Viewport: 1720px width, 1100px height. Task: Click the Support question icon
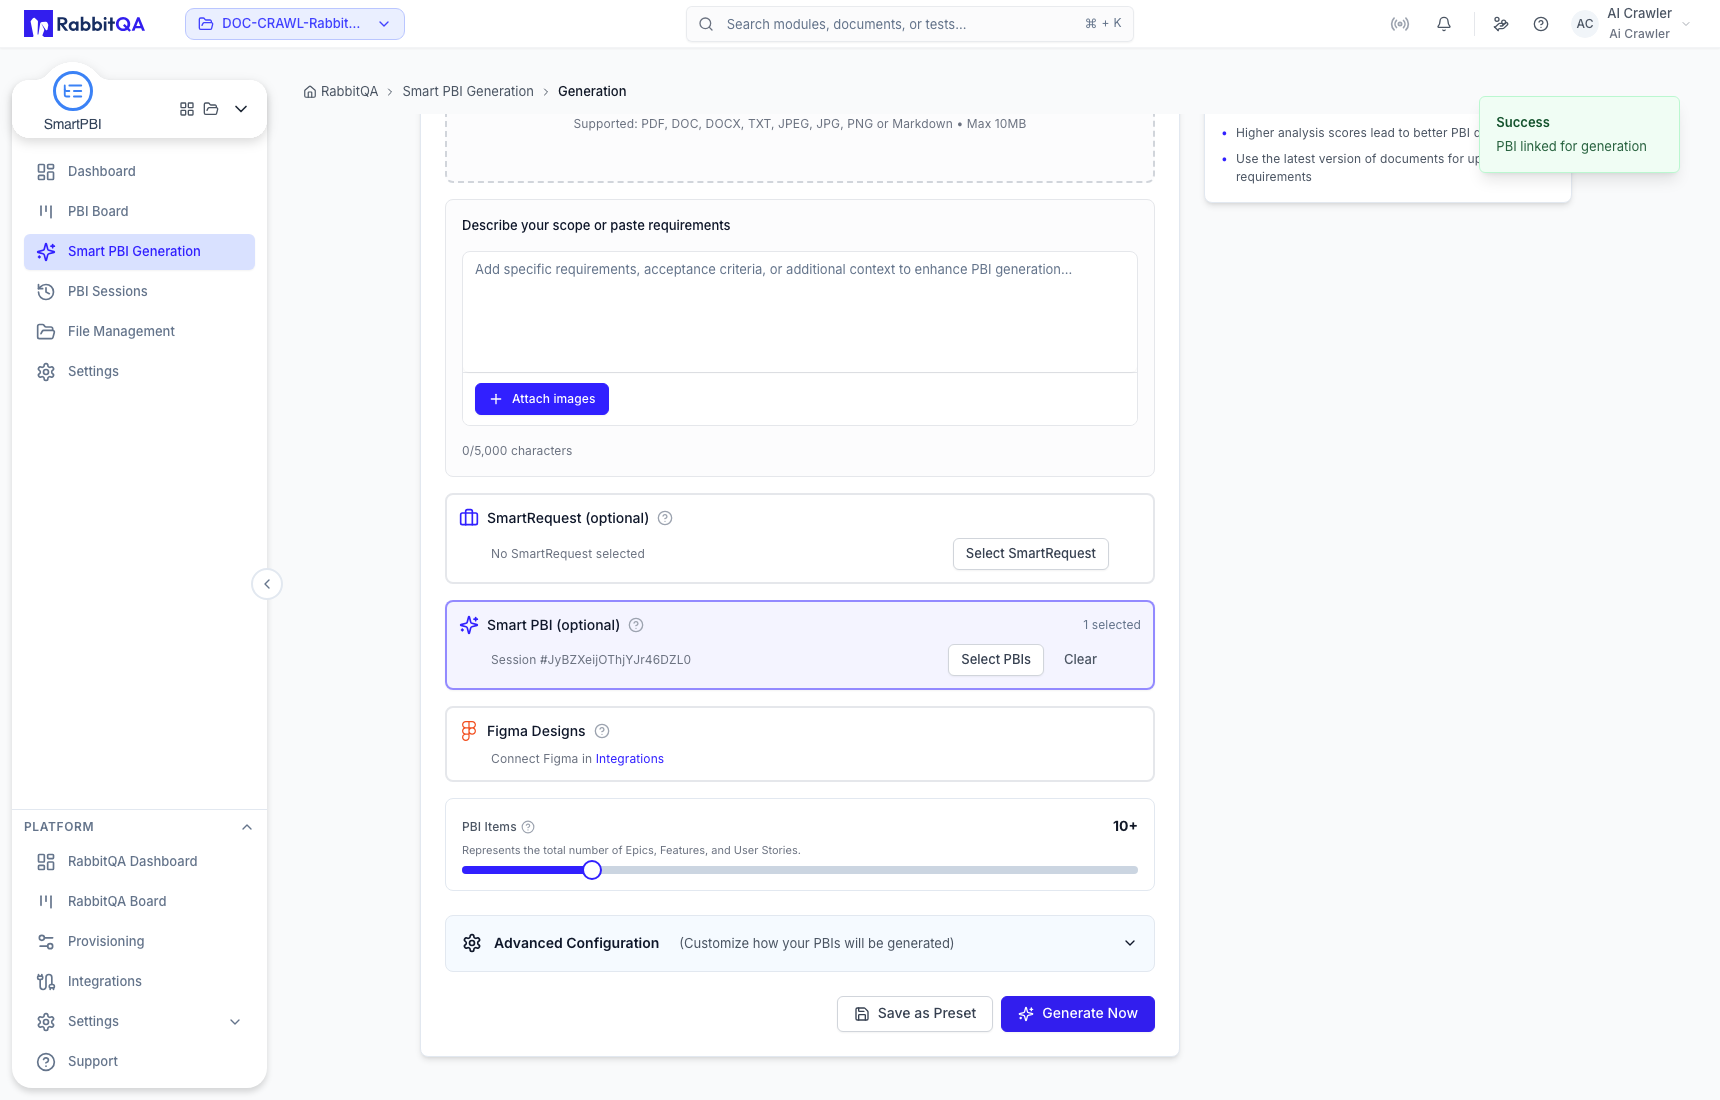(46, 1061)
